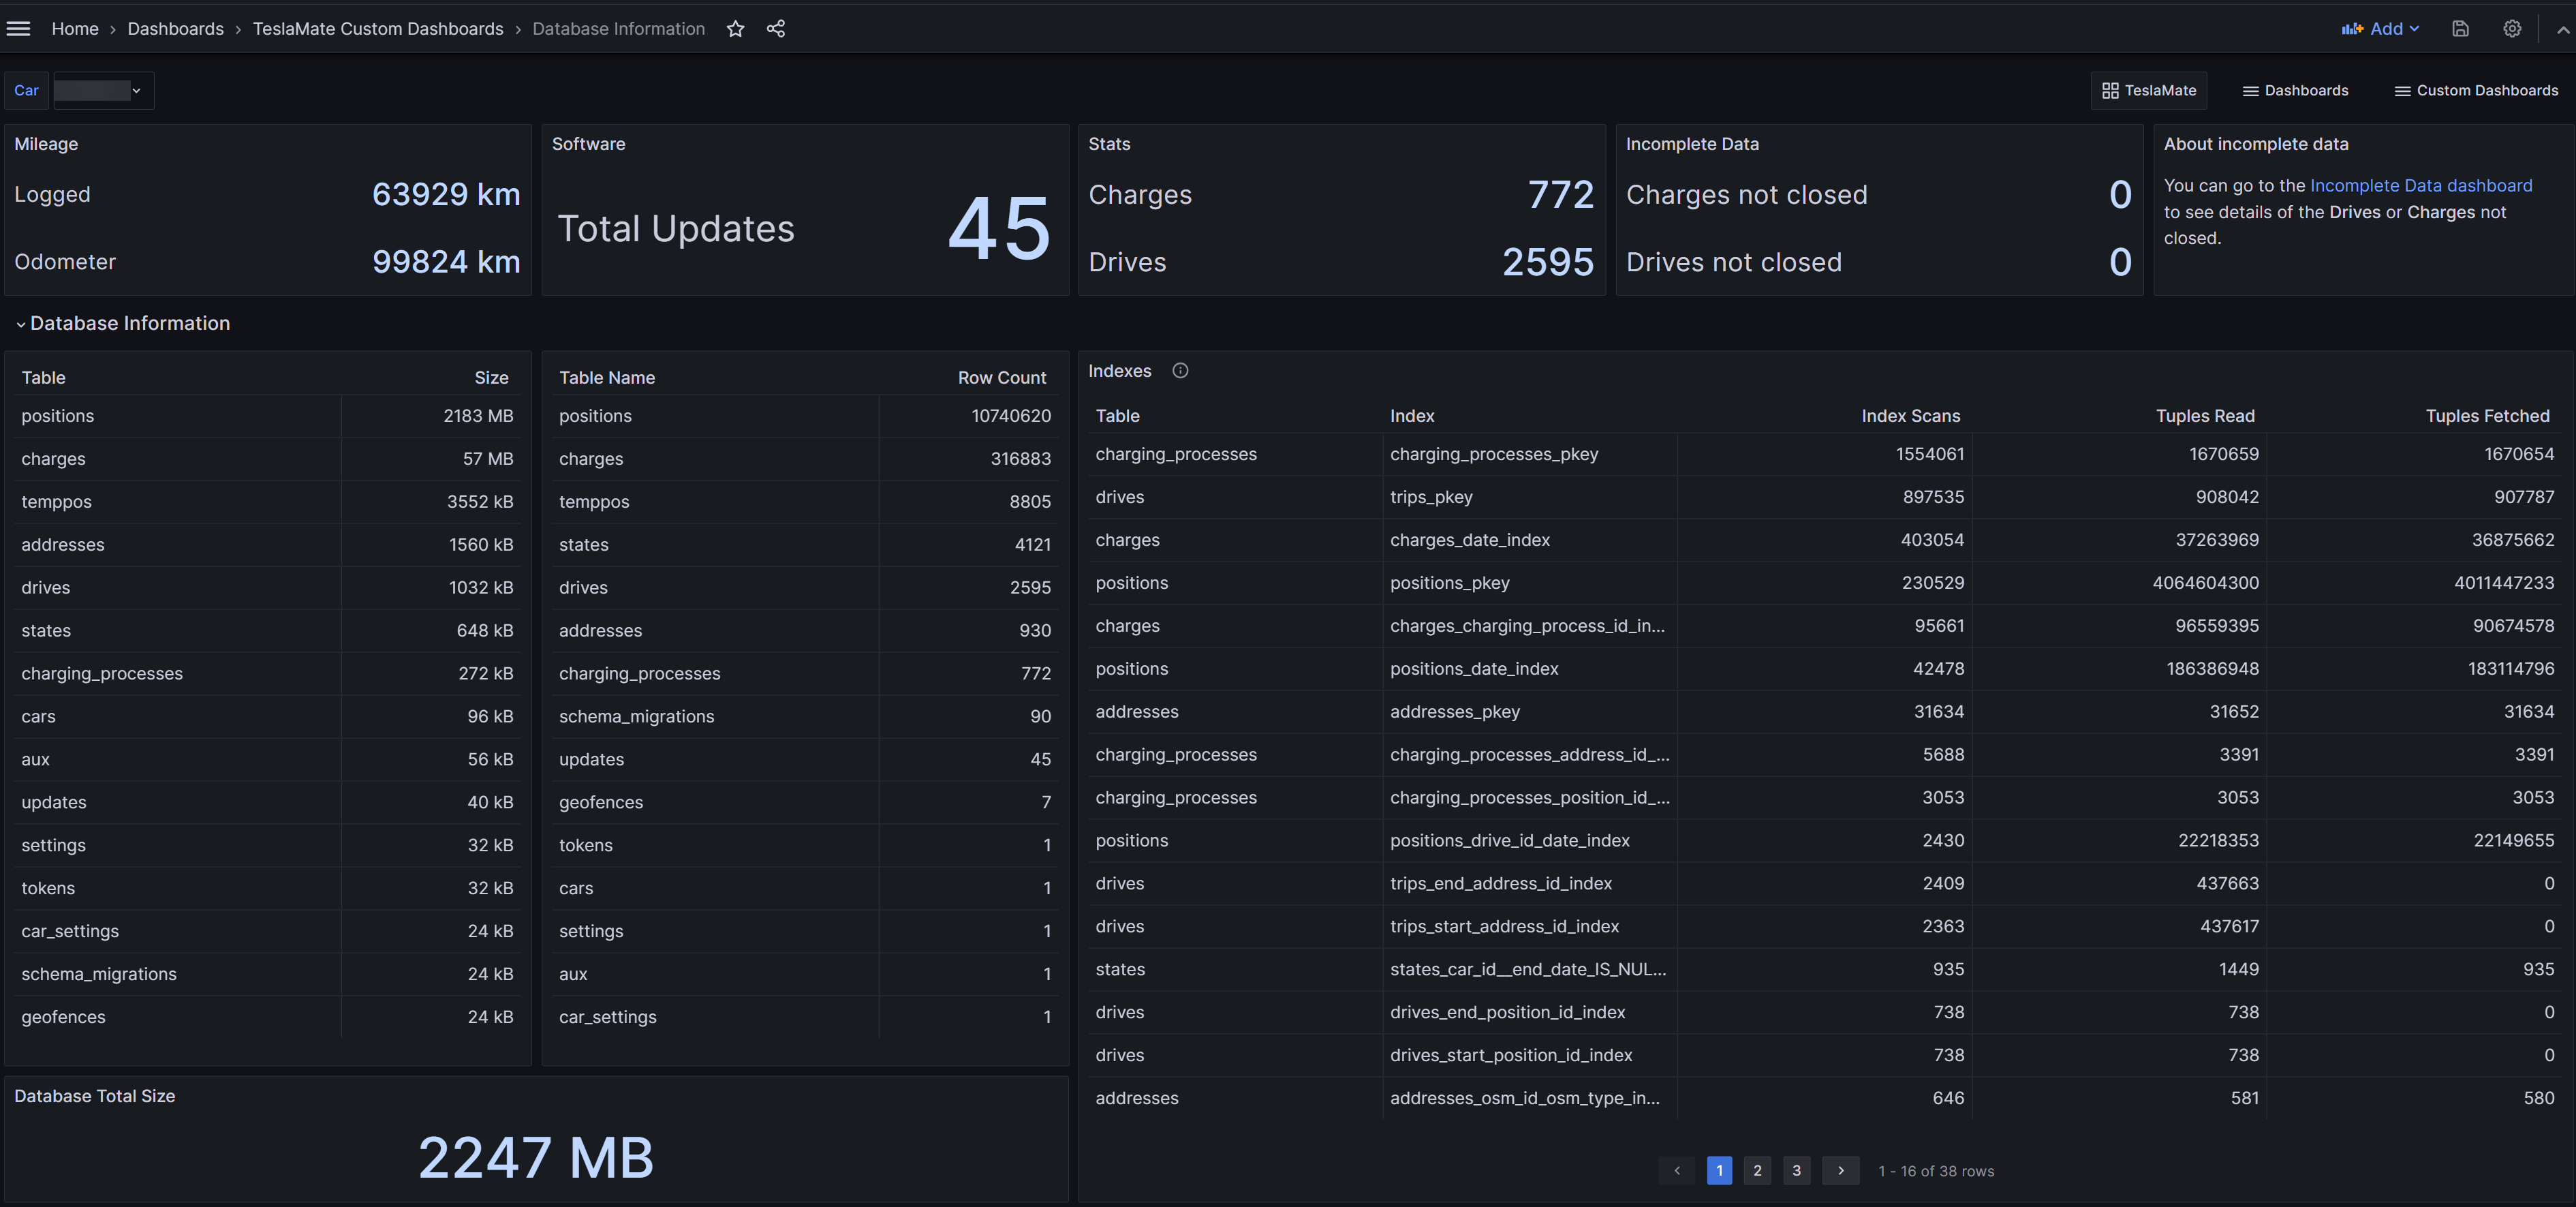Open the Custom Dashboards links menu
The width and height of the screenshot is (2576, 1207).
pyautogui.click(x=2476, y=91)
